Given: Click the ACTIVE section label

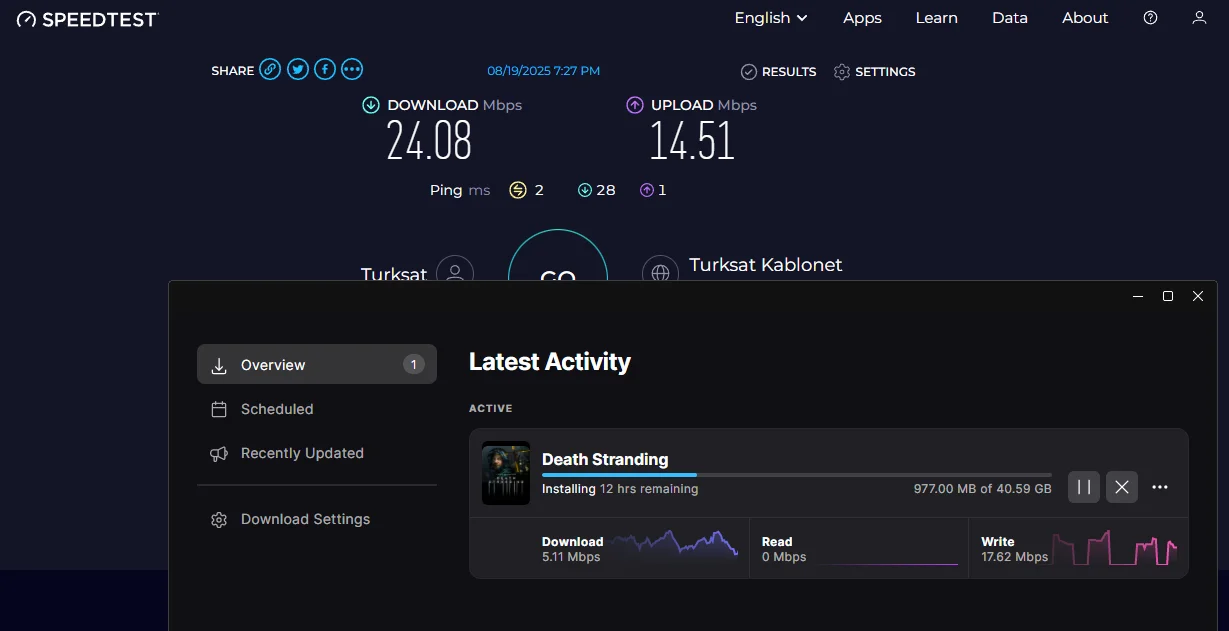Looking at the screenshot, I should 491,409.
